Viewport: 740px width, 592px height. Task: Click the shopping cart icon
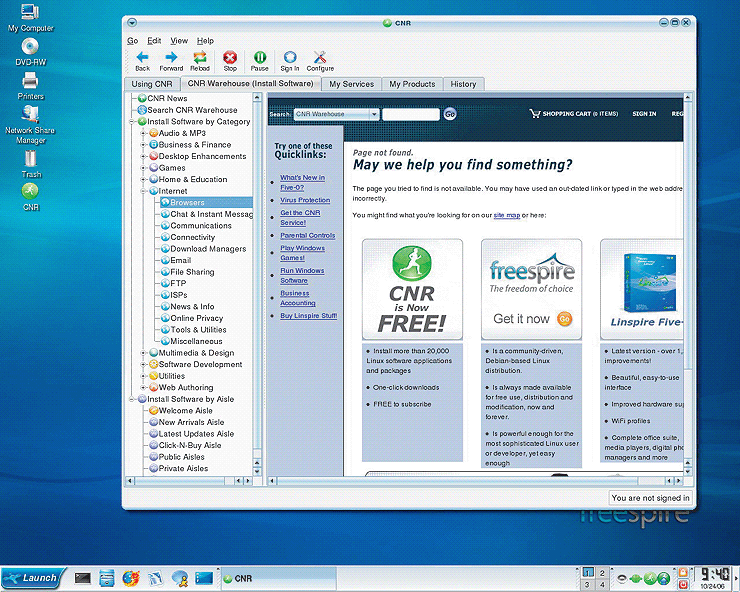534,114
